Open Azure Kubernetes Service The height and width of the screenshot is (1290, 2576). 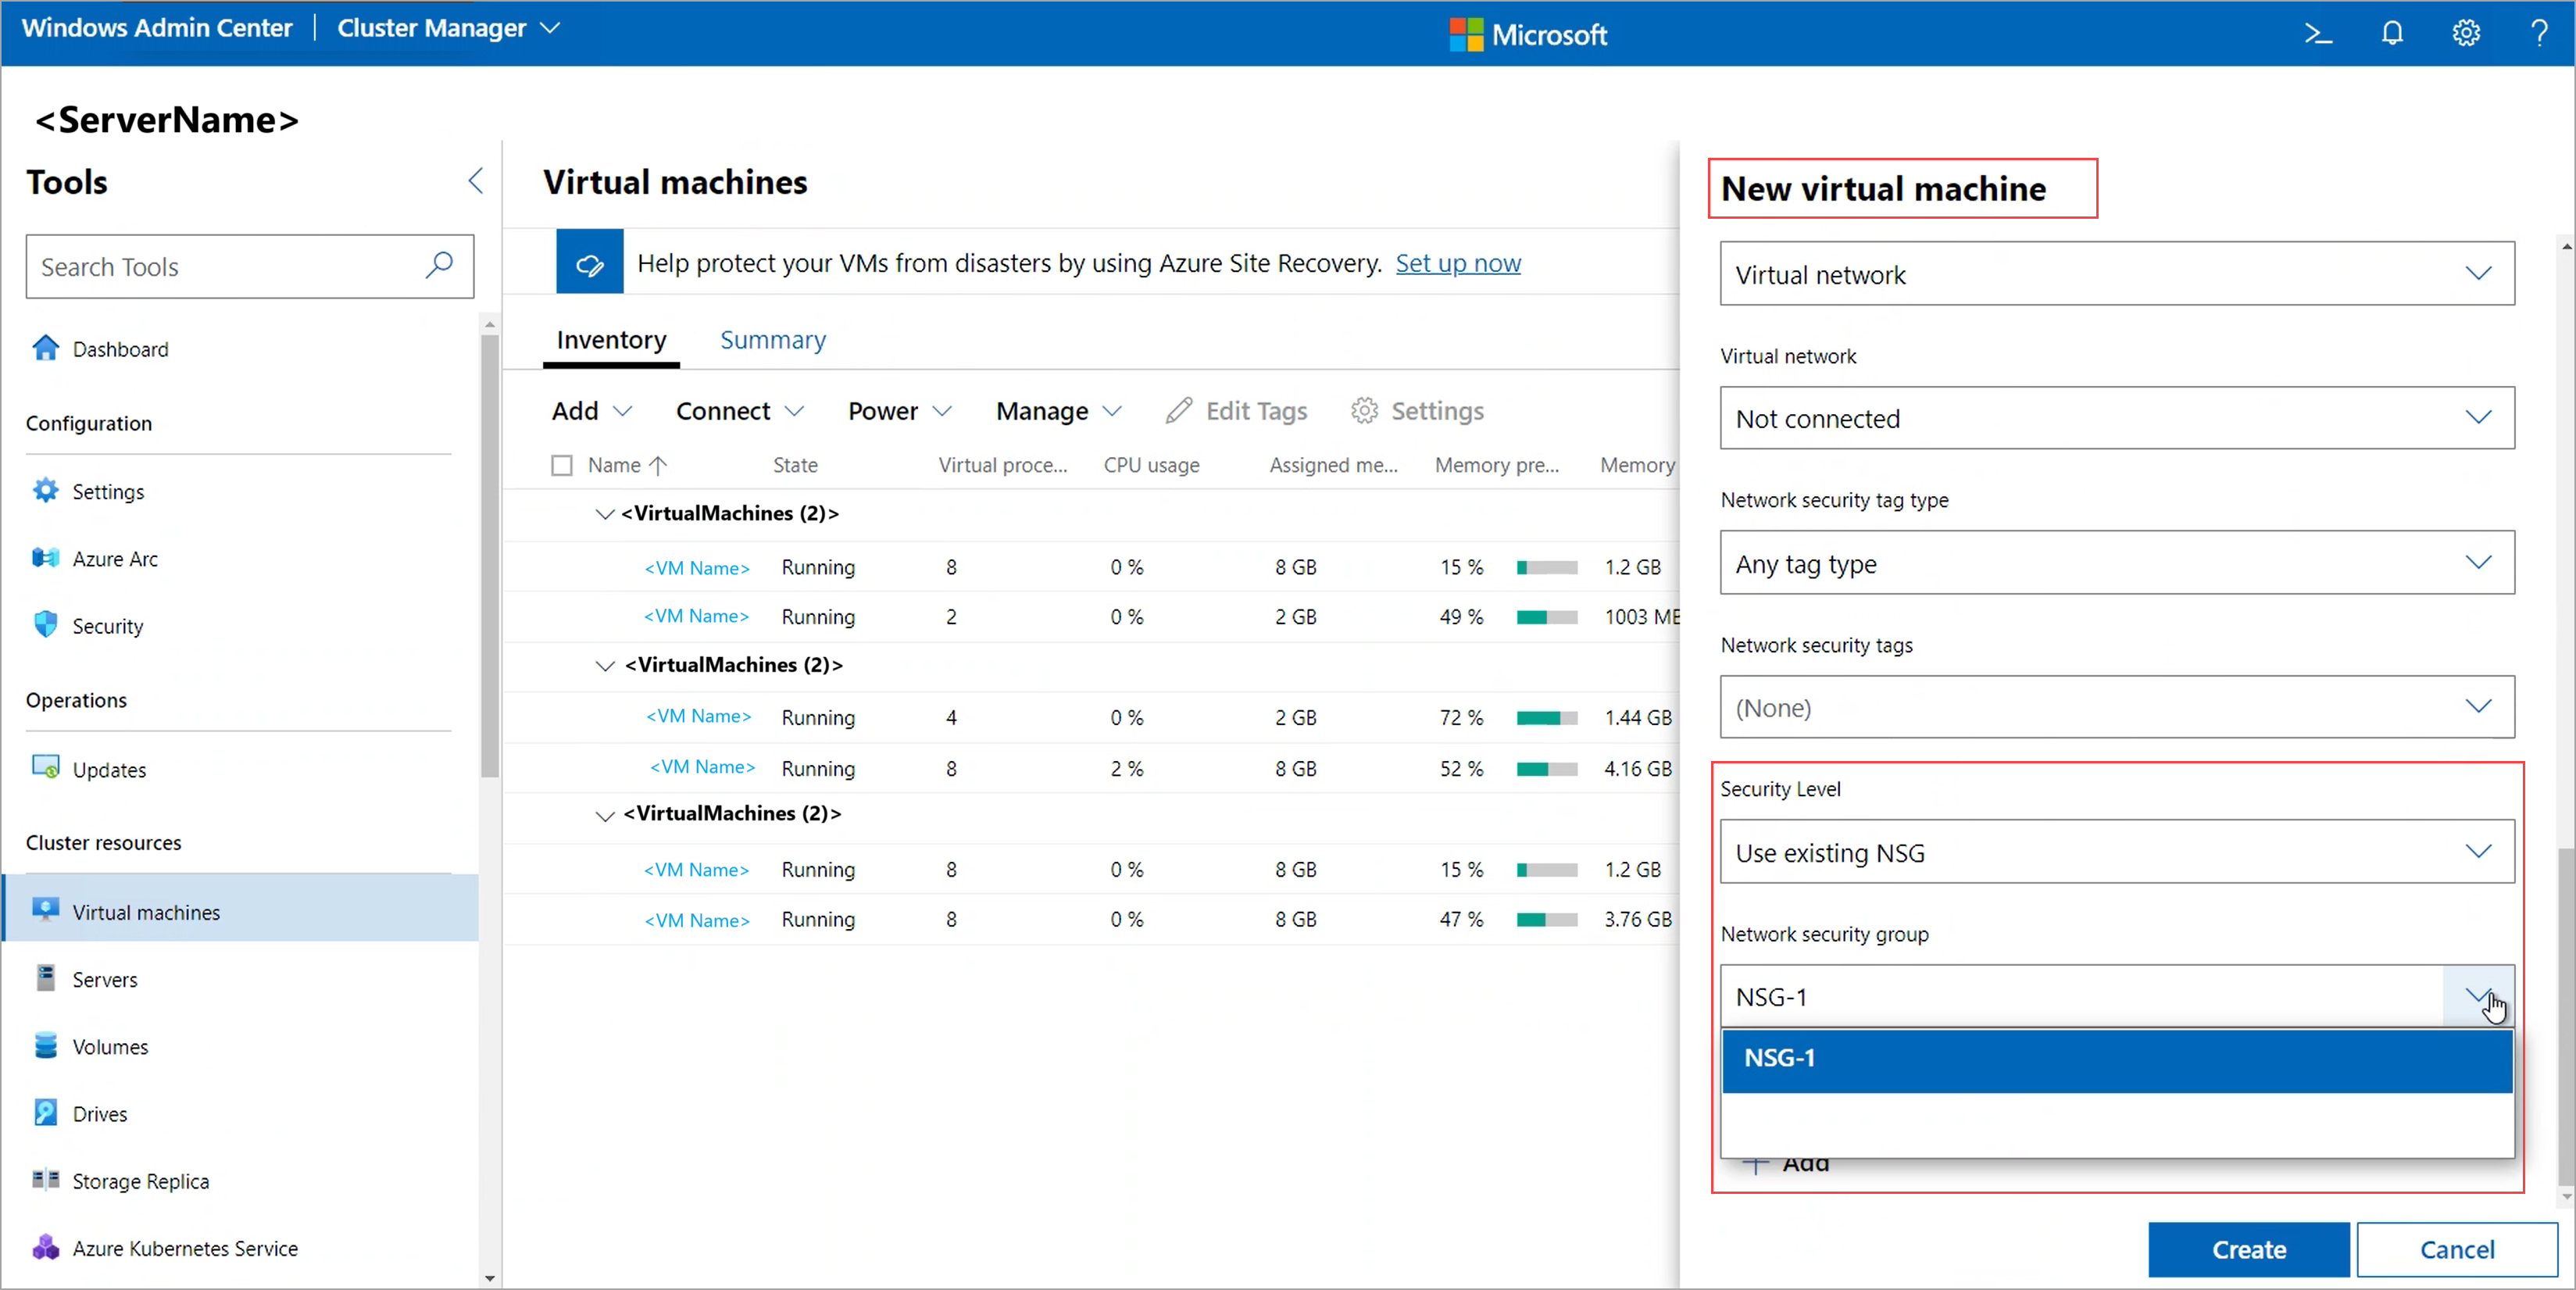tap(185, 1248)
